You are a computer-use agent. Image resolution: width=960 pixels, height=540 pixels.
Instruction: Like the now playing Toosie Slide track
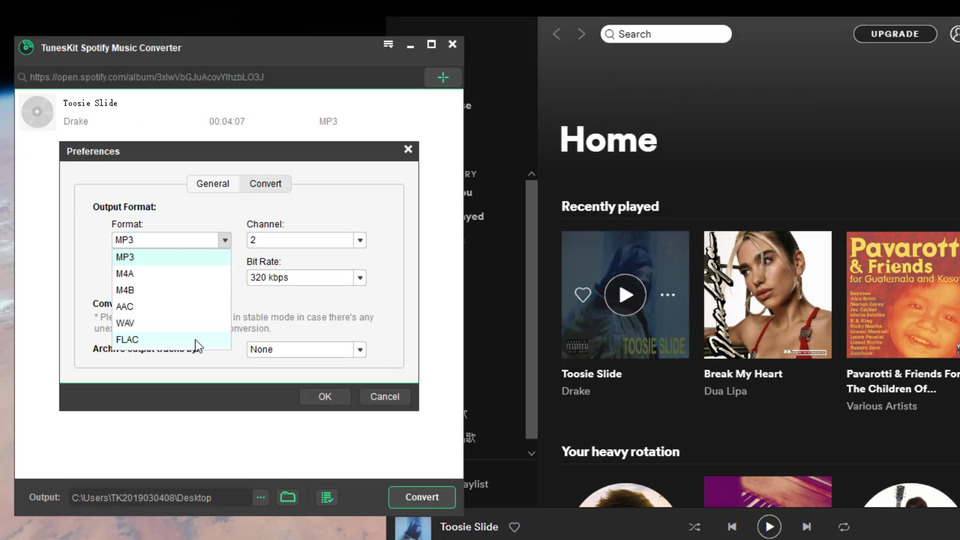(514, 527)
